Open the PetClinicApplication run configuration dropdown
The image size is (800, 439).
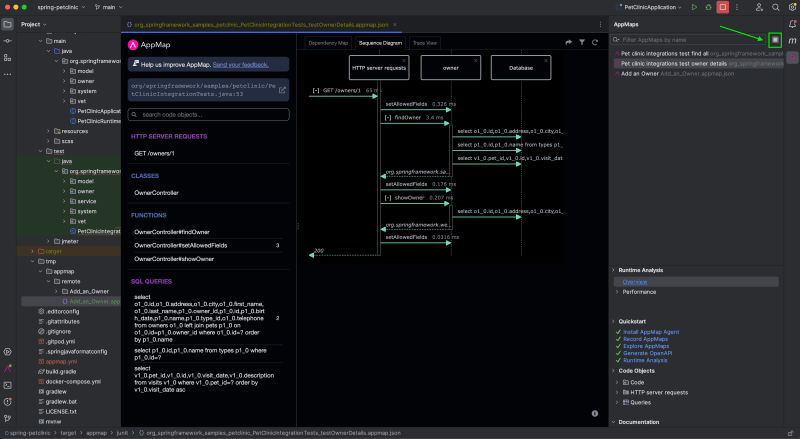(649, 7)
